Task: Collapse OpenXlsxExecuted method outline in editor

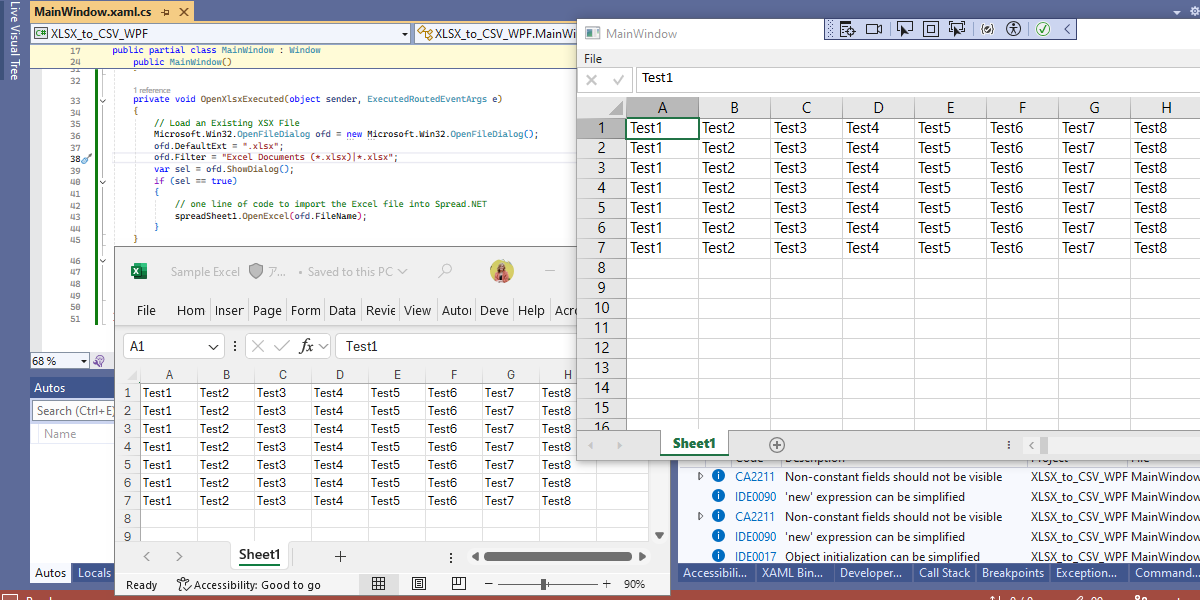Action: tap(103, 101)
